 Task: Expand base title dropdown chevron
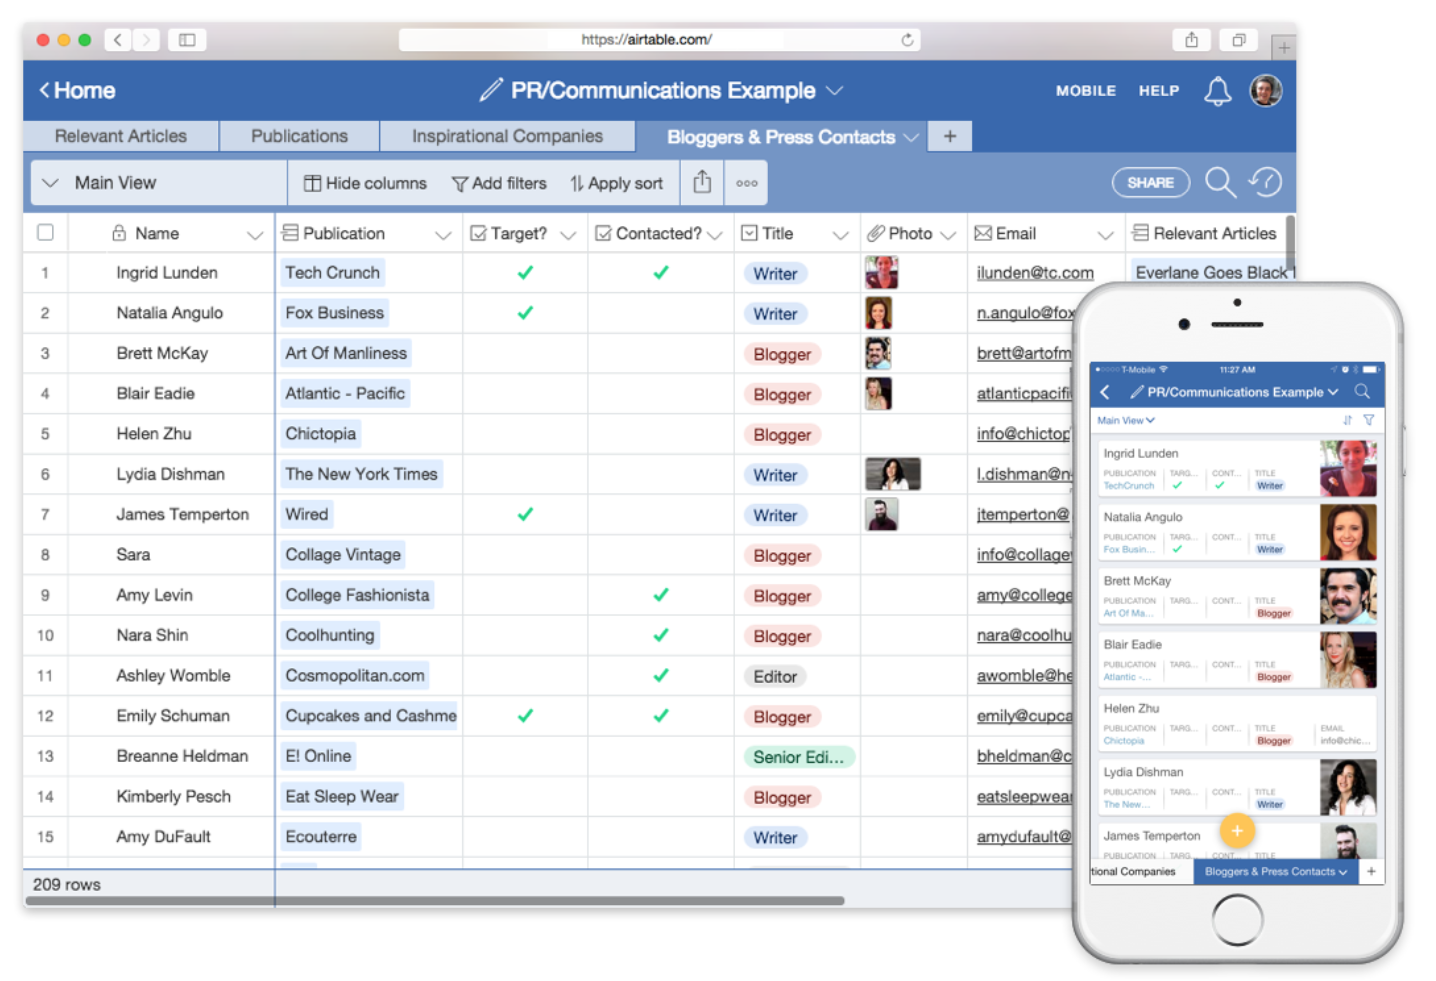(834, 90)
